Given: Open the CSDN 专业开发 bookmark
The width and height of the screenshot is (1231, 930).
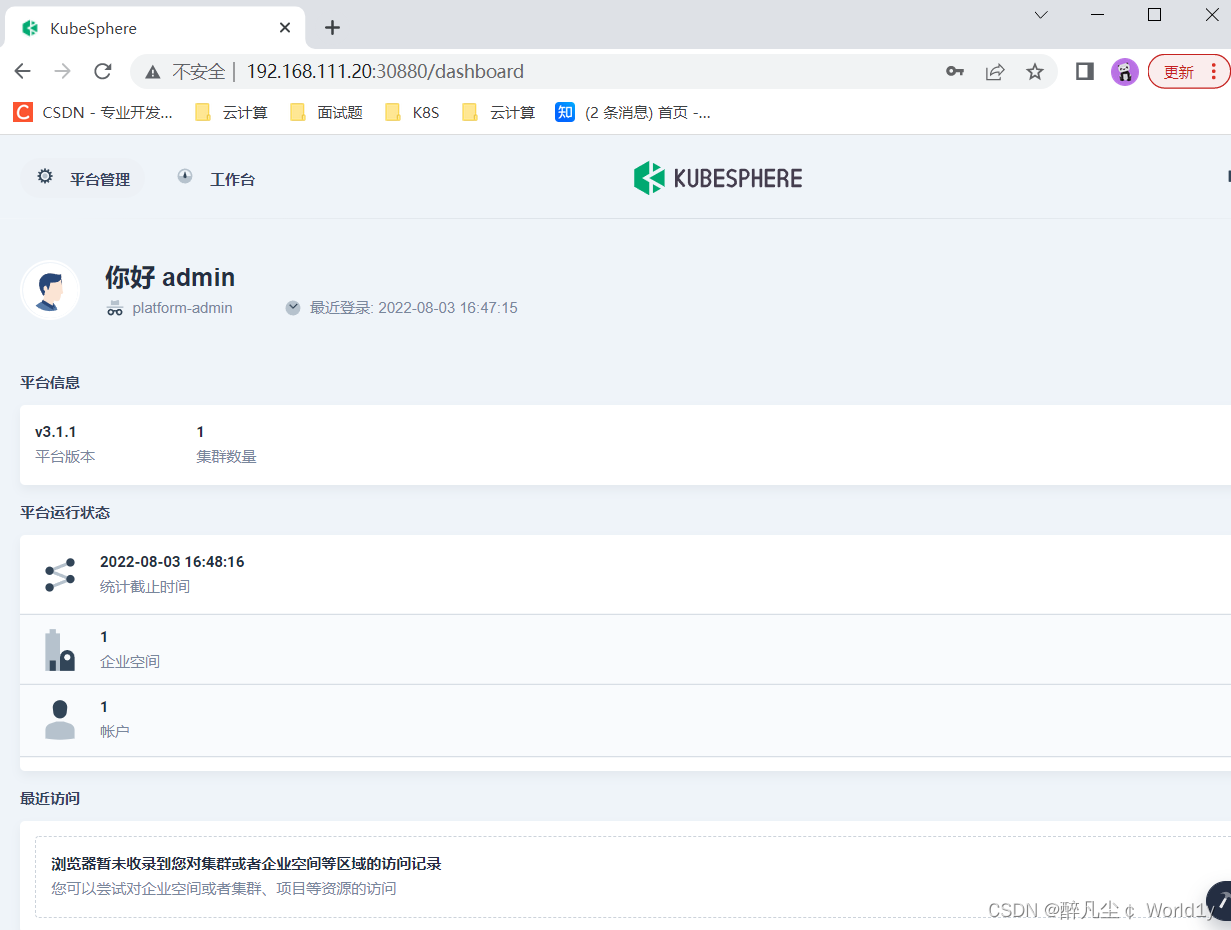Looking at the screenshot, I should tap(94, 113).
